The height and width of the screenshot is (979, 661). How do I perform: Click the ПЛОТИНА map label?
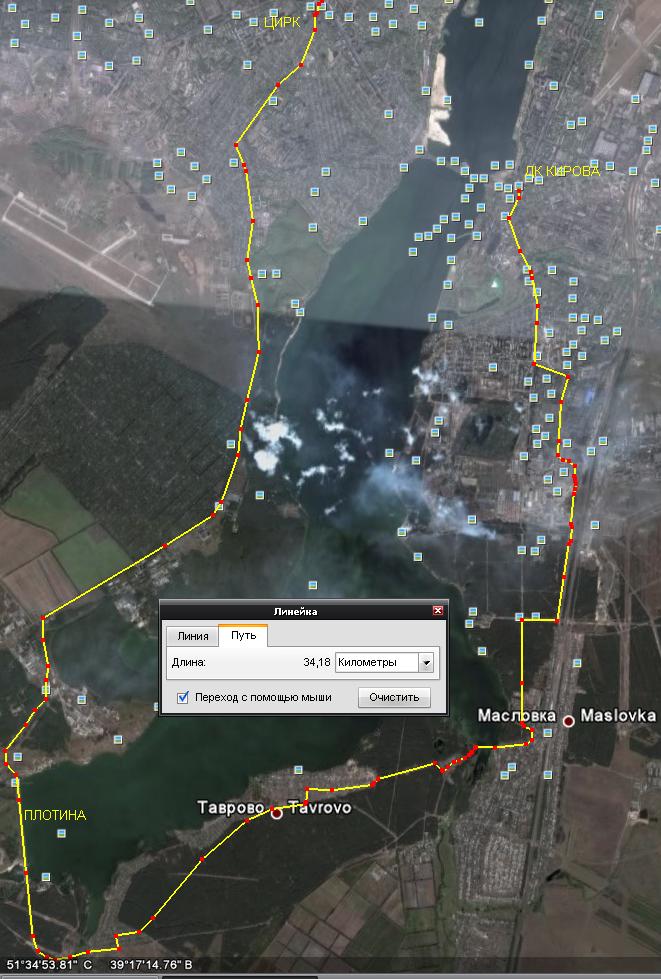pos(55,815)
